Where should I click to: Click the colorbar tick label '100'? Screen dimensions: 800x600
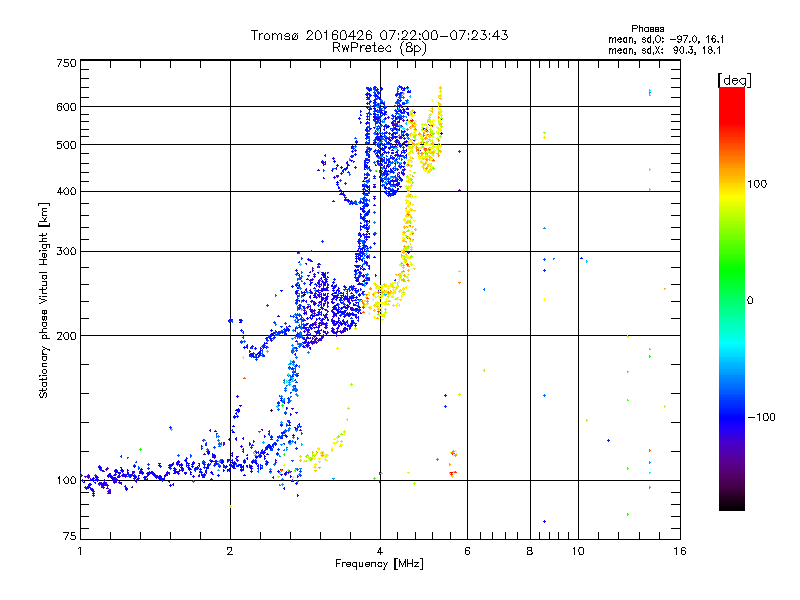coord(757,184)
